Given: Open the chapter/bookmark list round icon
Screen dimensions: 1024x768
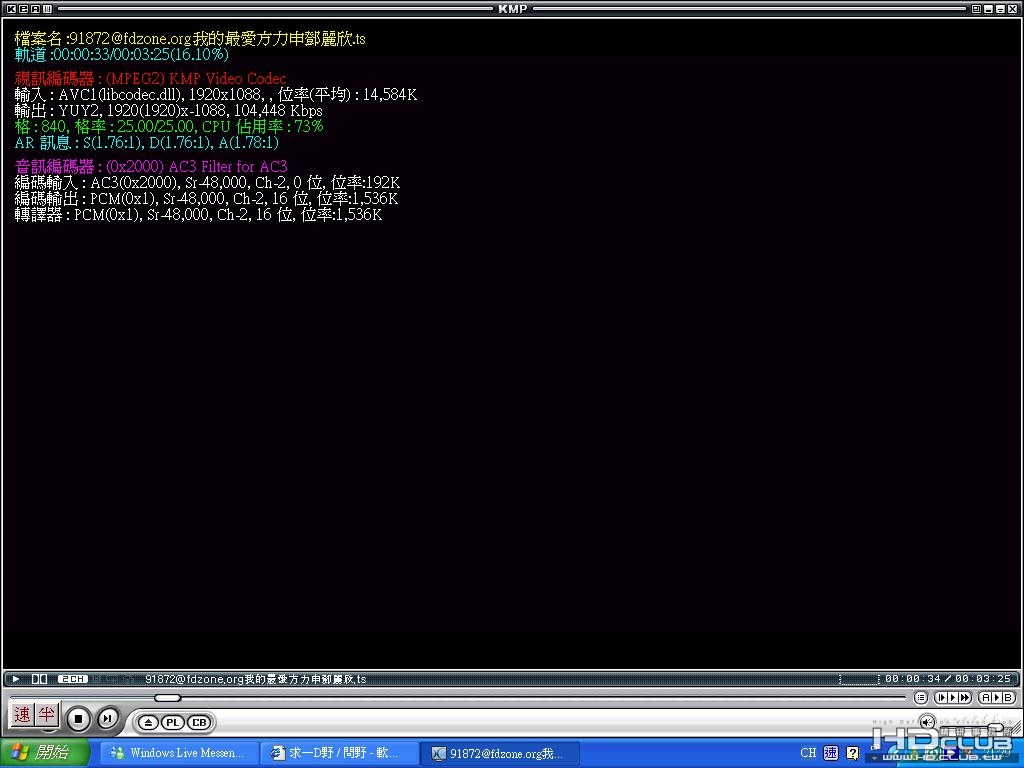Looking at the screenshot, I should pyautogui.click(x=921, y=698).
